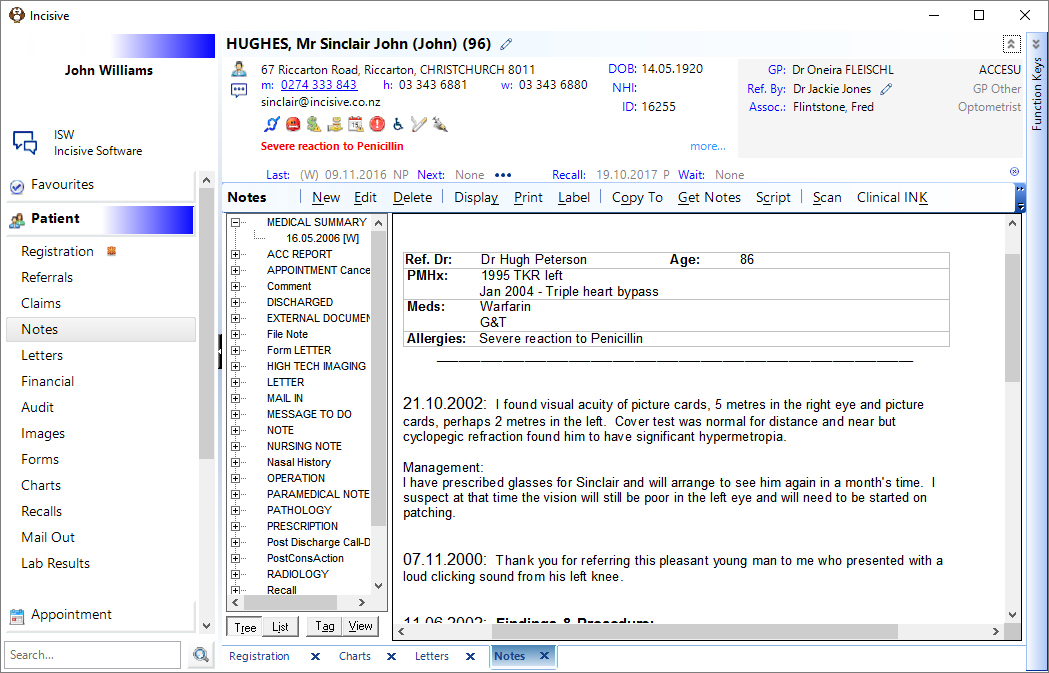Click in the Search input field
The height and width of the screenshot is (673, 1049).
(x=93, y=655)
